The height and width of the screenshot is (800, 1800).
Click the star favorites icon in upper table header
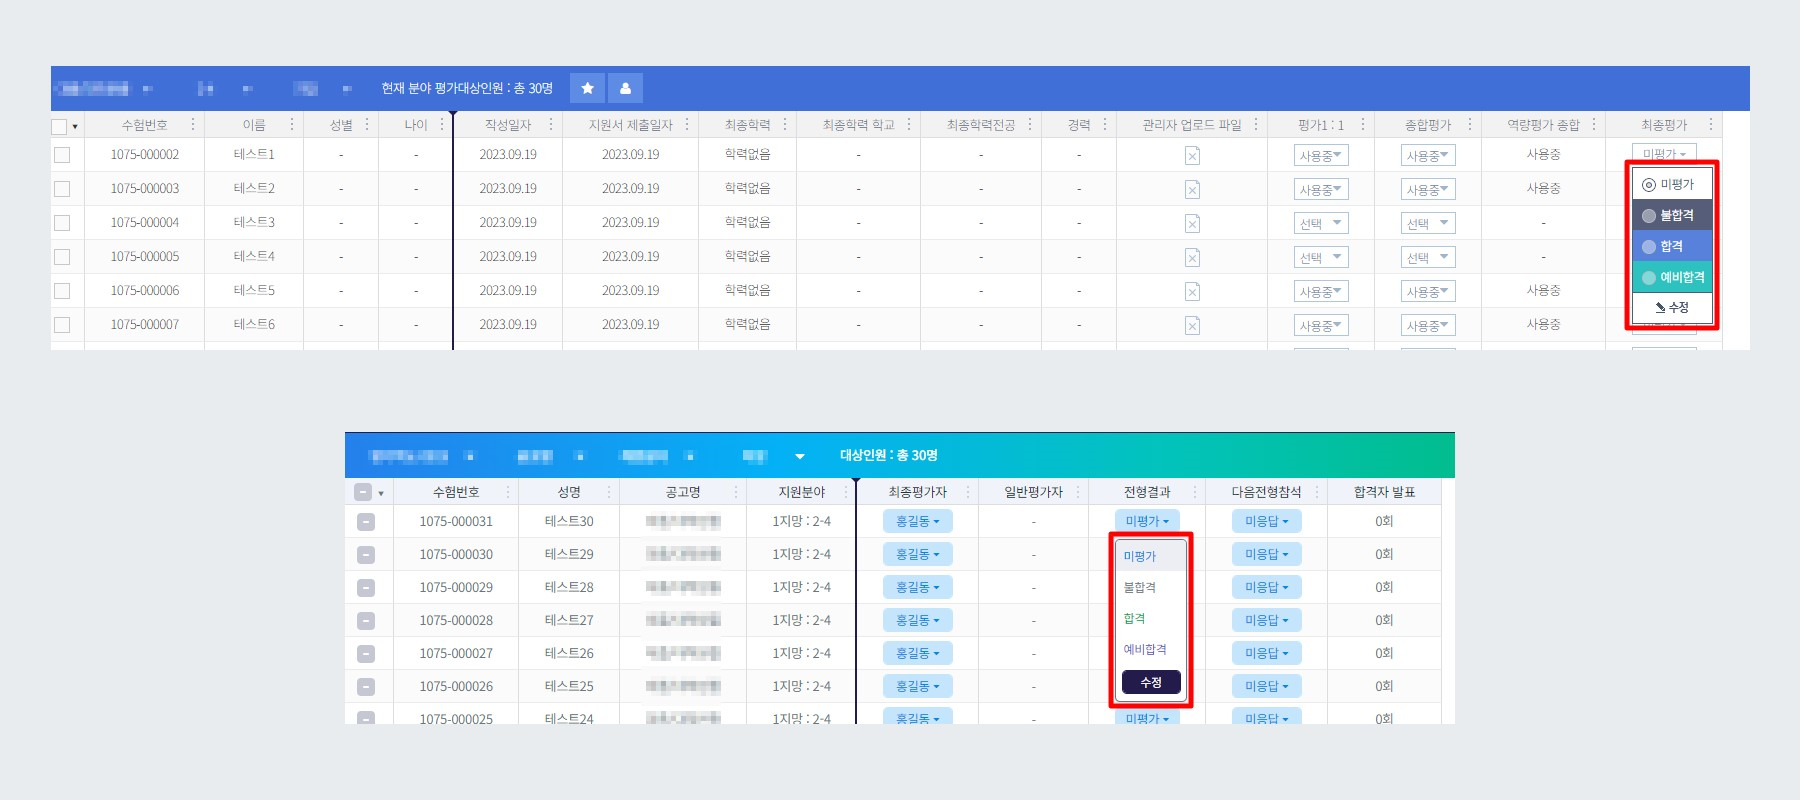tap(588, 88)
